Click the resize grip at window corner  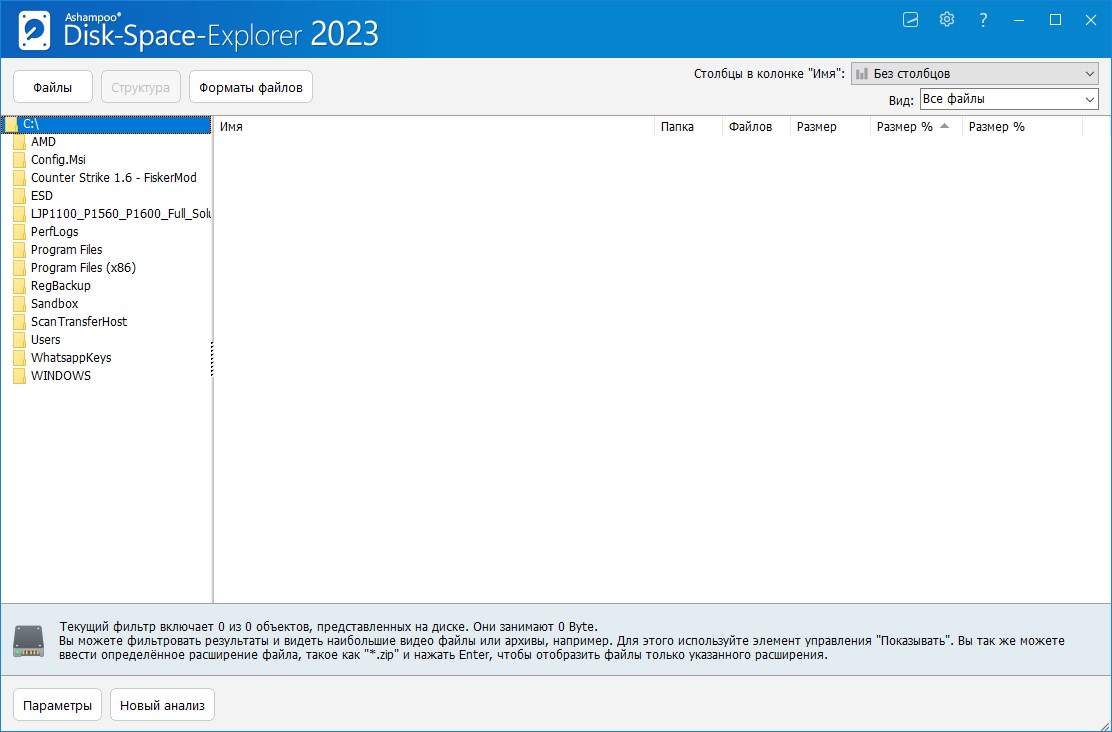point(1105,725)
